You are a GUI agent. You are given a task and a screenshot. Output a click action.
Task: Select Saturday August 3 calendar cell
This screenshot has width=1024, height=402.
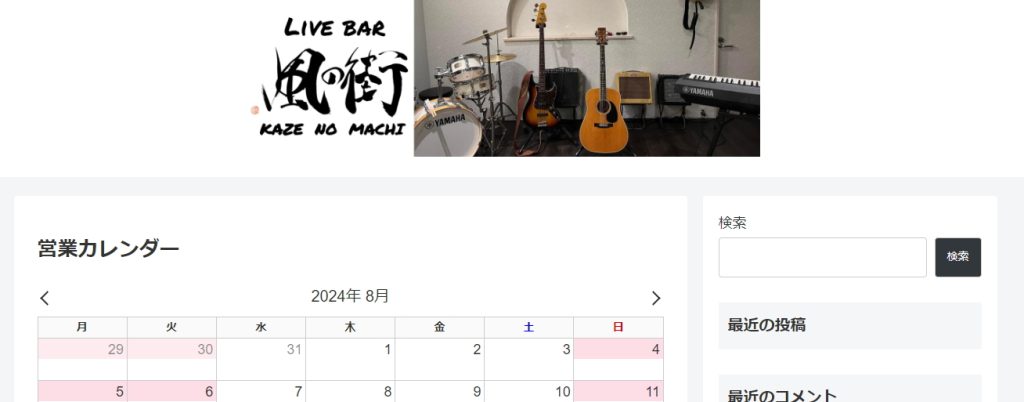pos(529,360)
